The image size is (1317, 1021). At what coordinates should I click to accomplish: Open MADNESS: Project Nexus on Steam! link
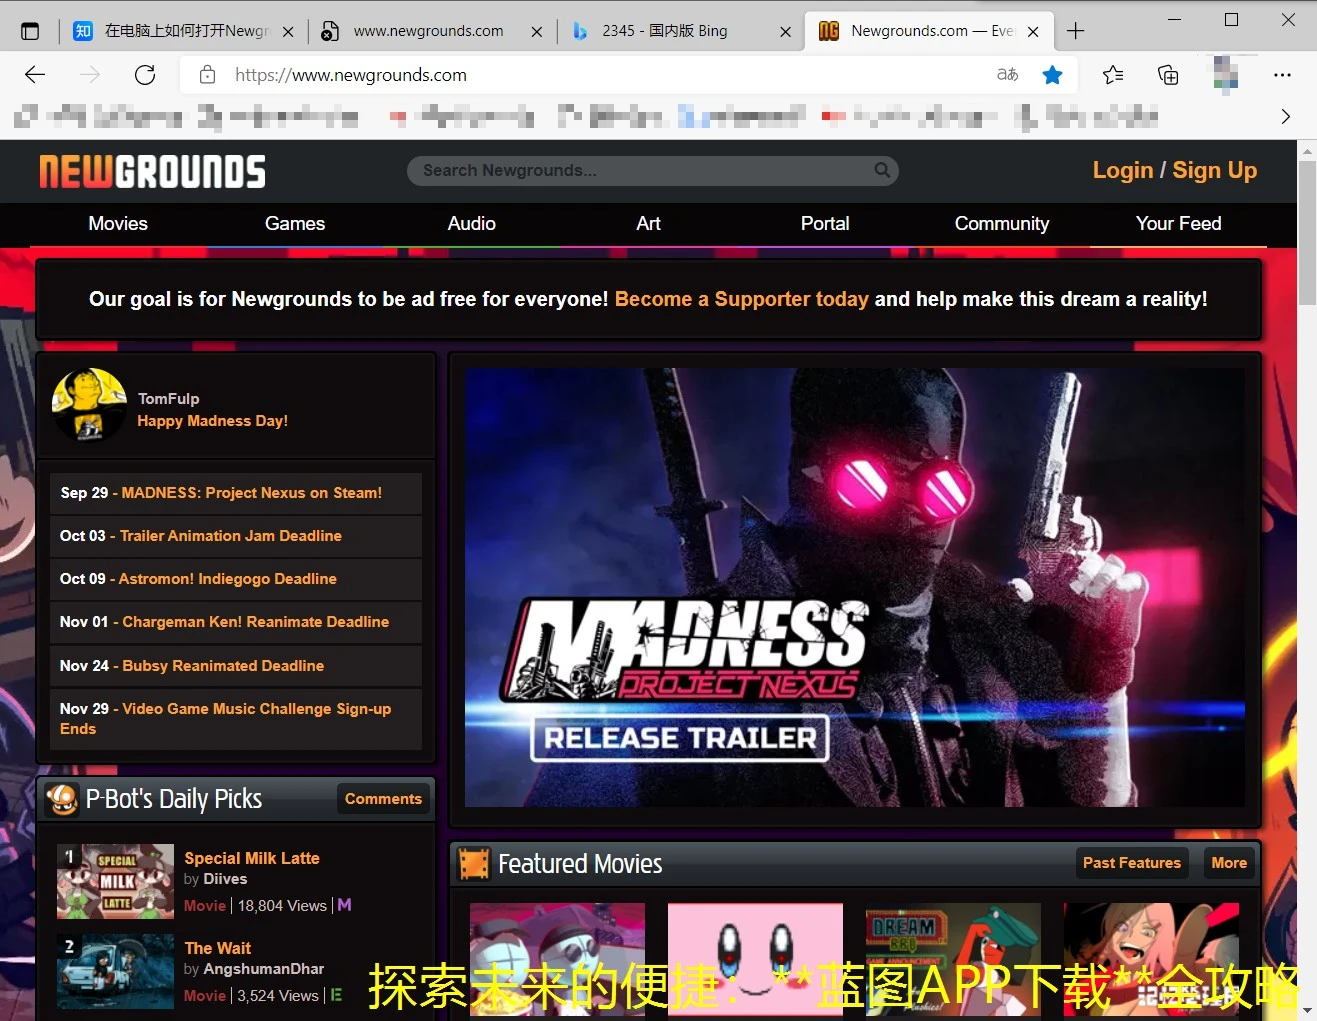click(x=252, y=493)
